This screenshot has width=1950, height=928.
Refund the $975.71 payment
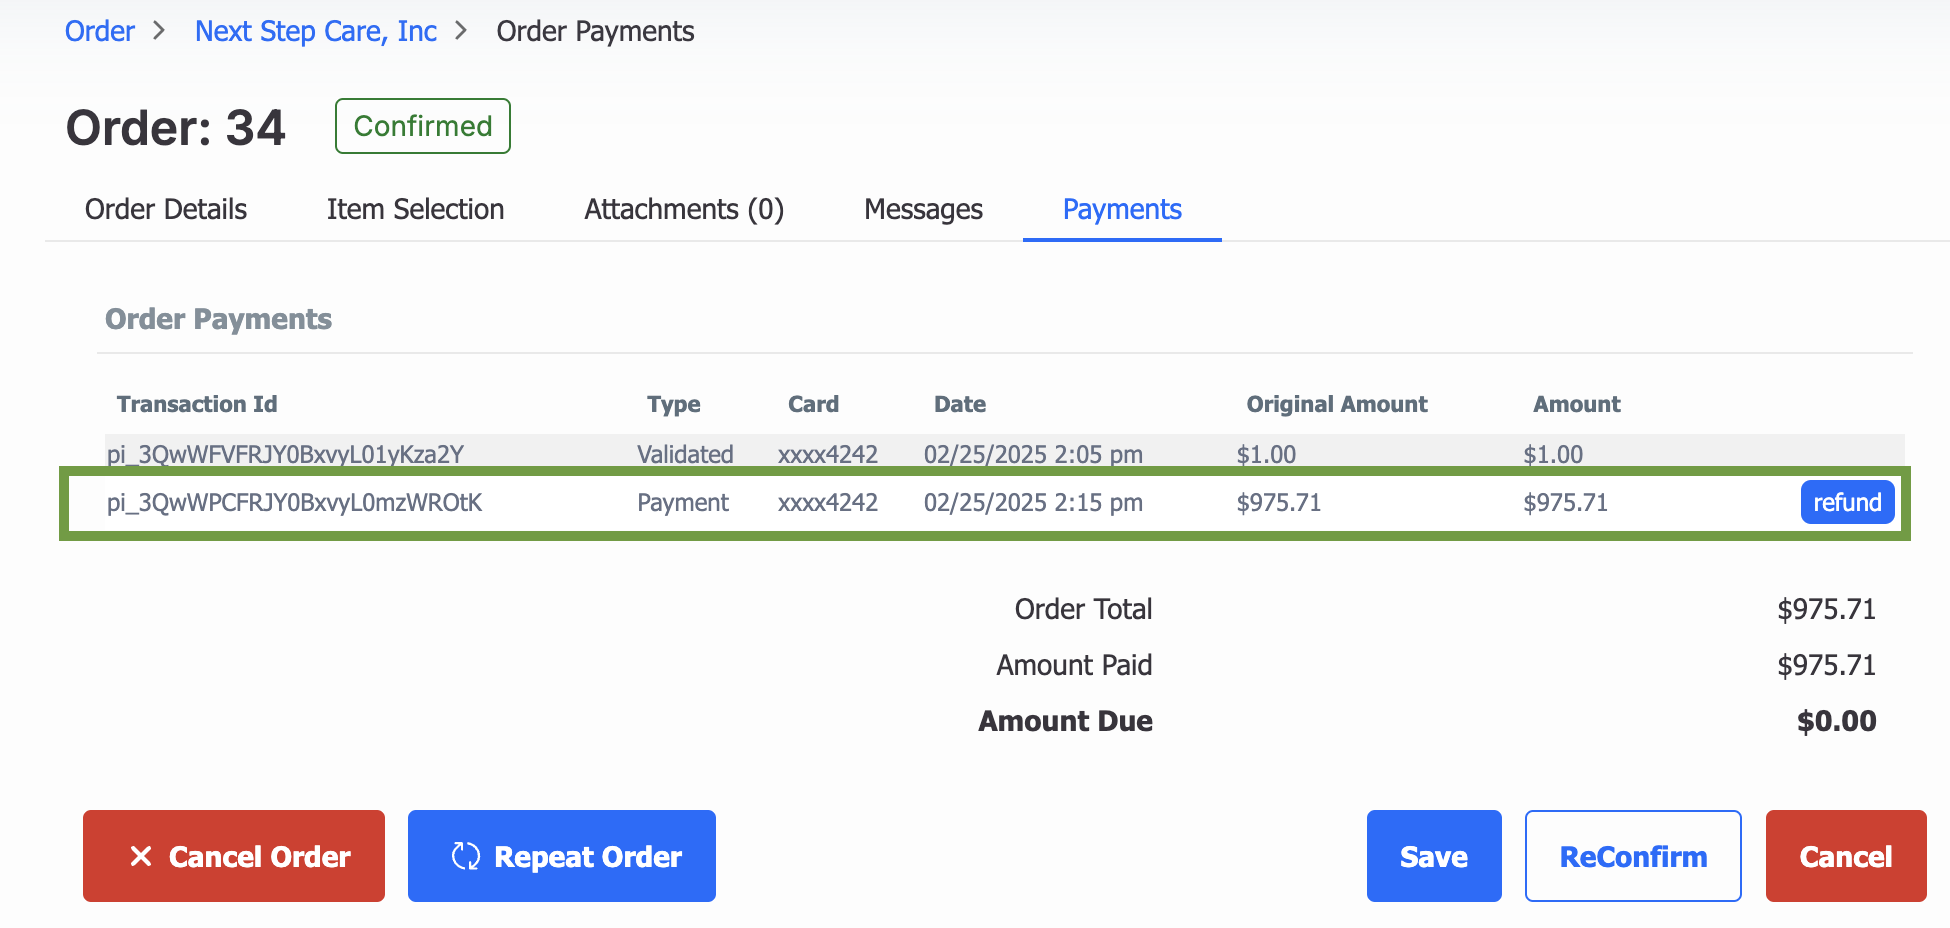tap(1847, 502)
